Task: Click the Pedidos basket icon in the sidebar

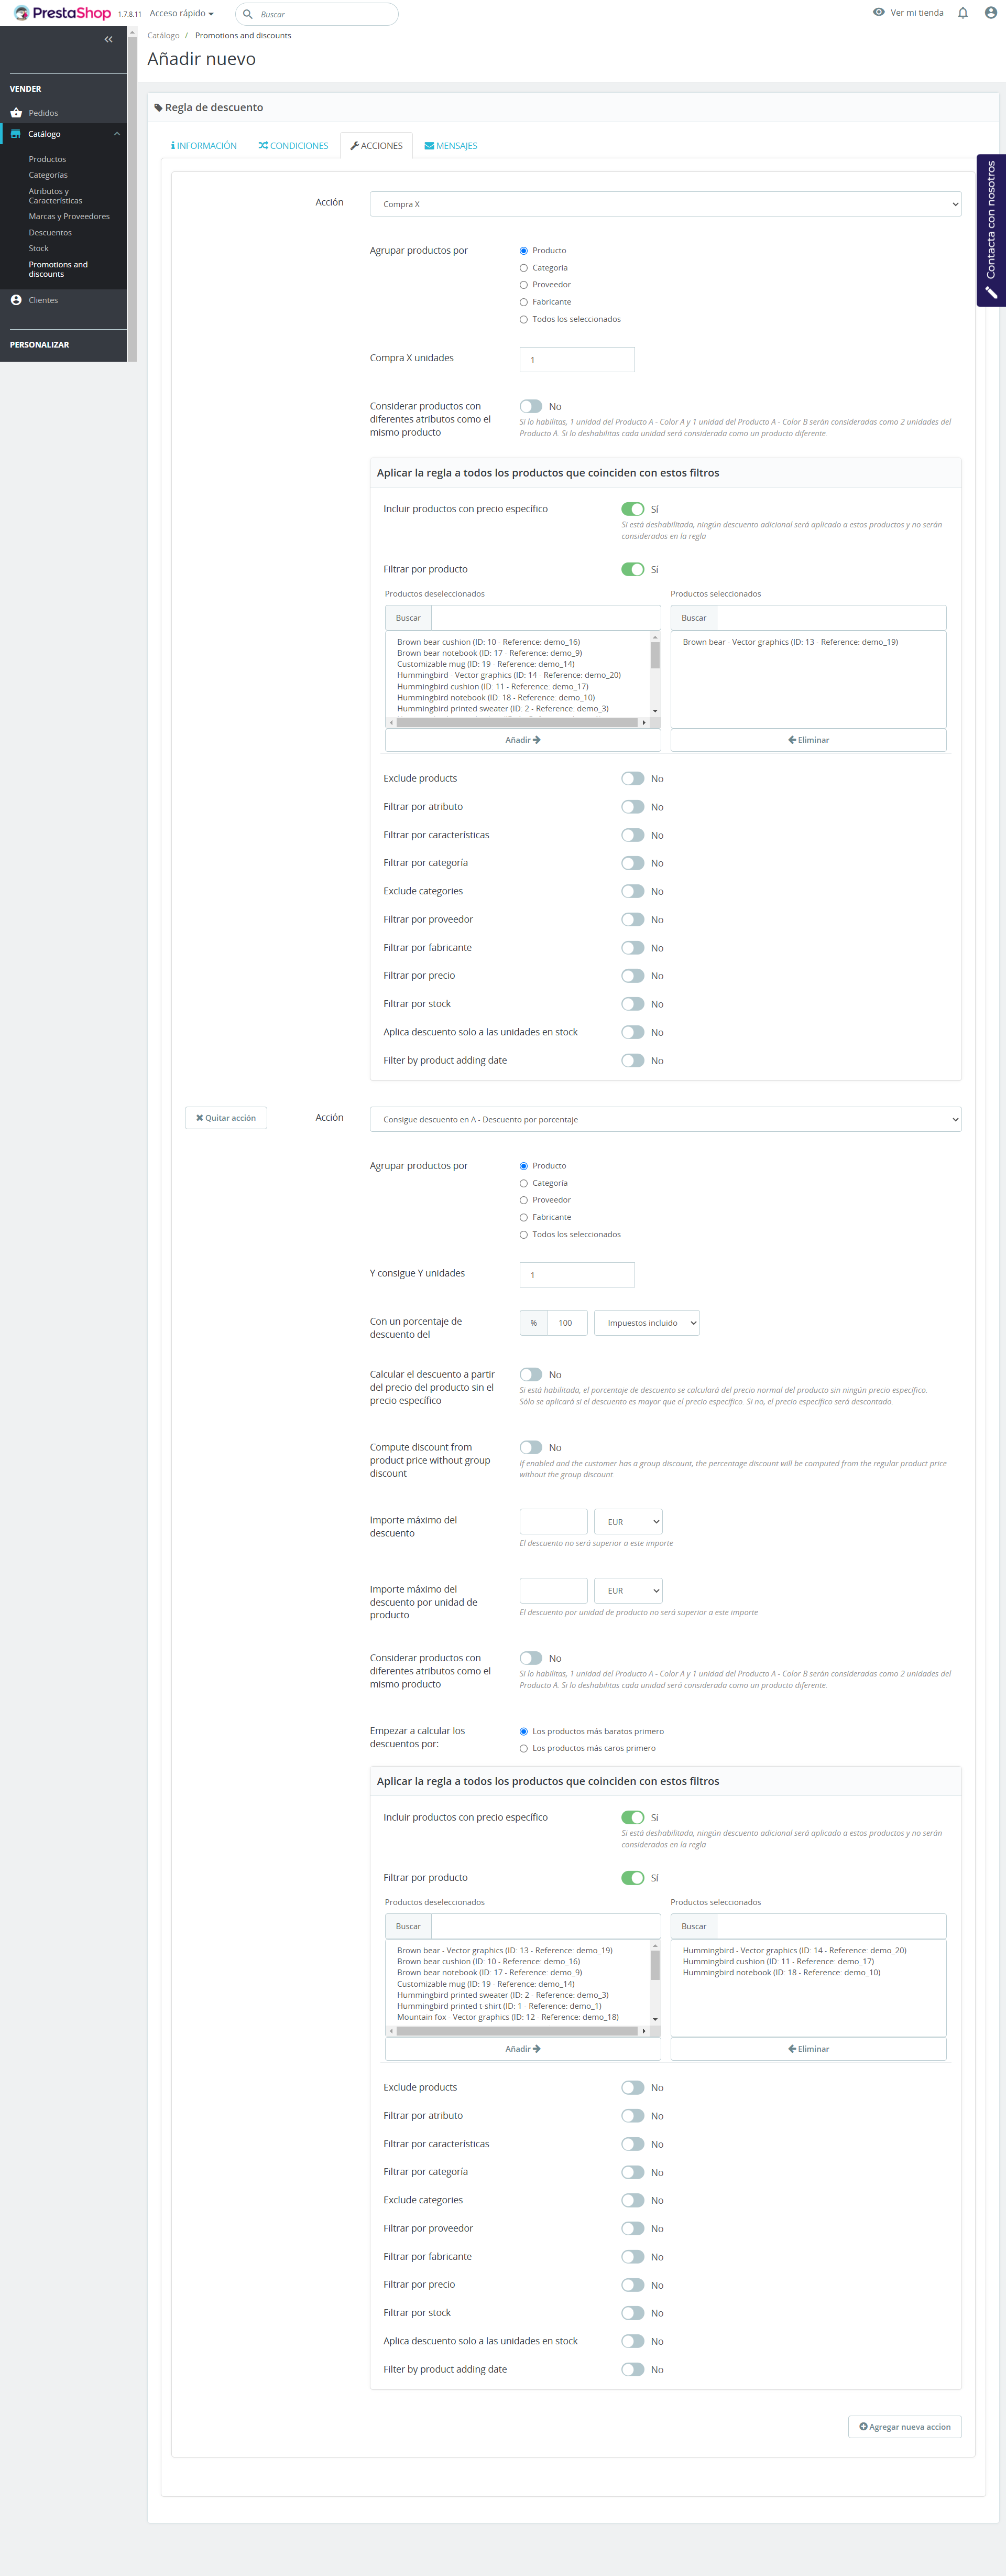Action: tap(16, 113)
